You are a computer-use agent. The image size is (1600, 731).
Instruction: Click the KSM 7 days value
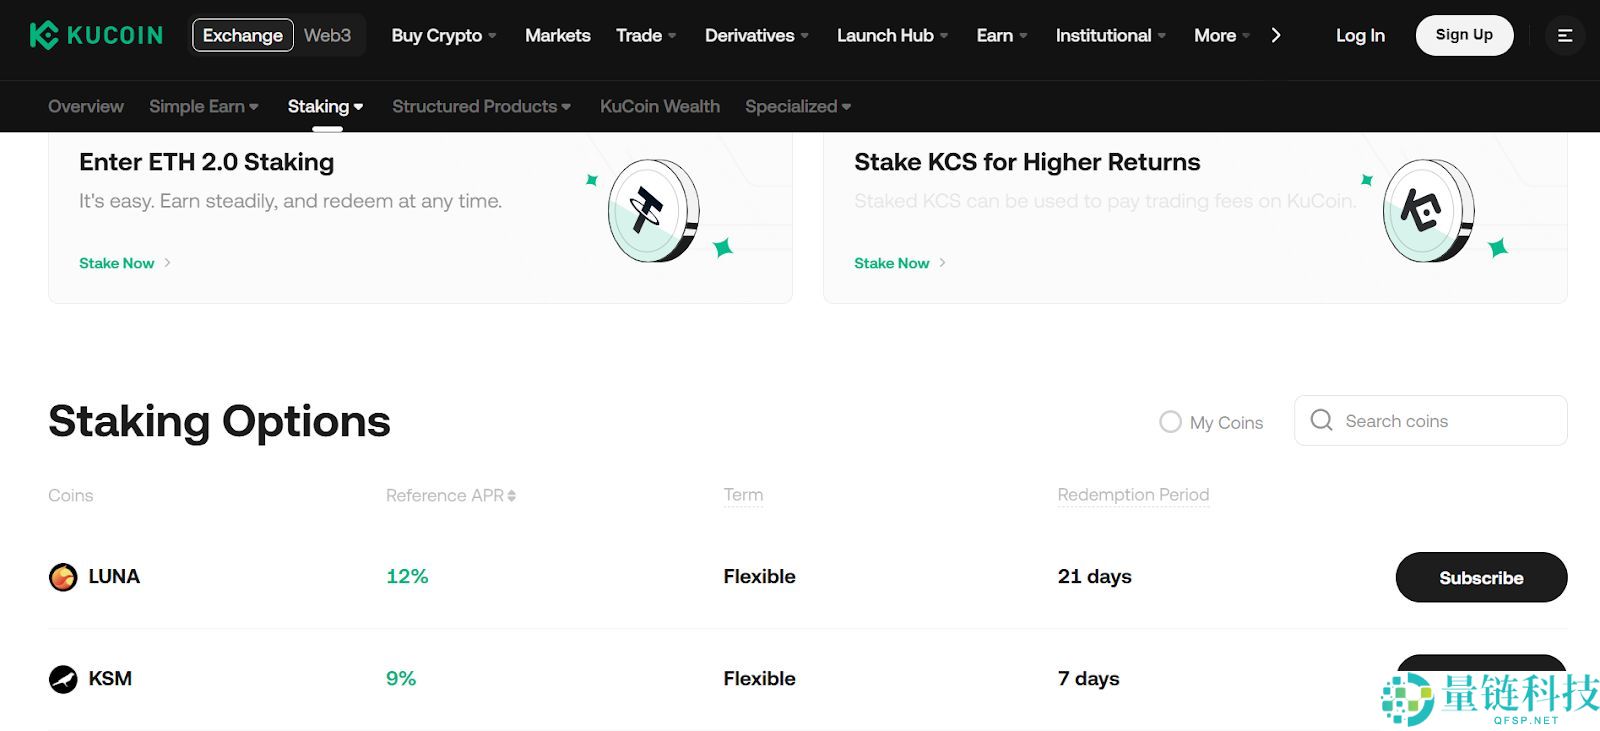point(1089,678)
